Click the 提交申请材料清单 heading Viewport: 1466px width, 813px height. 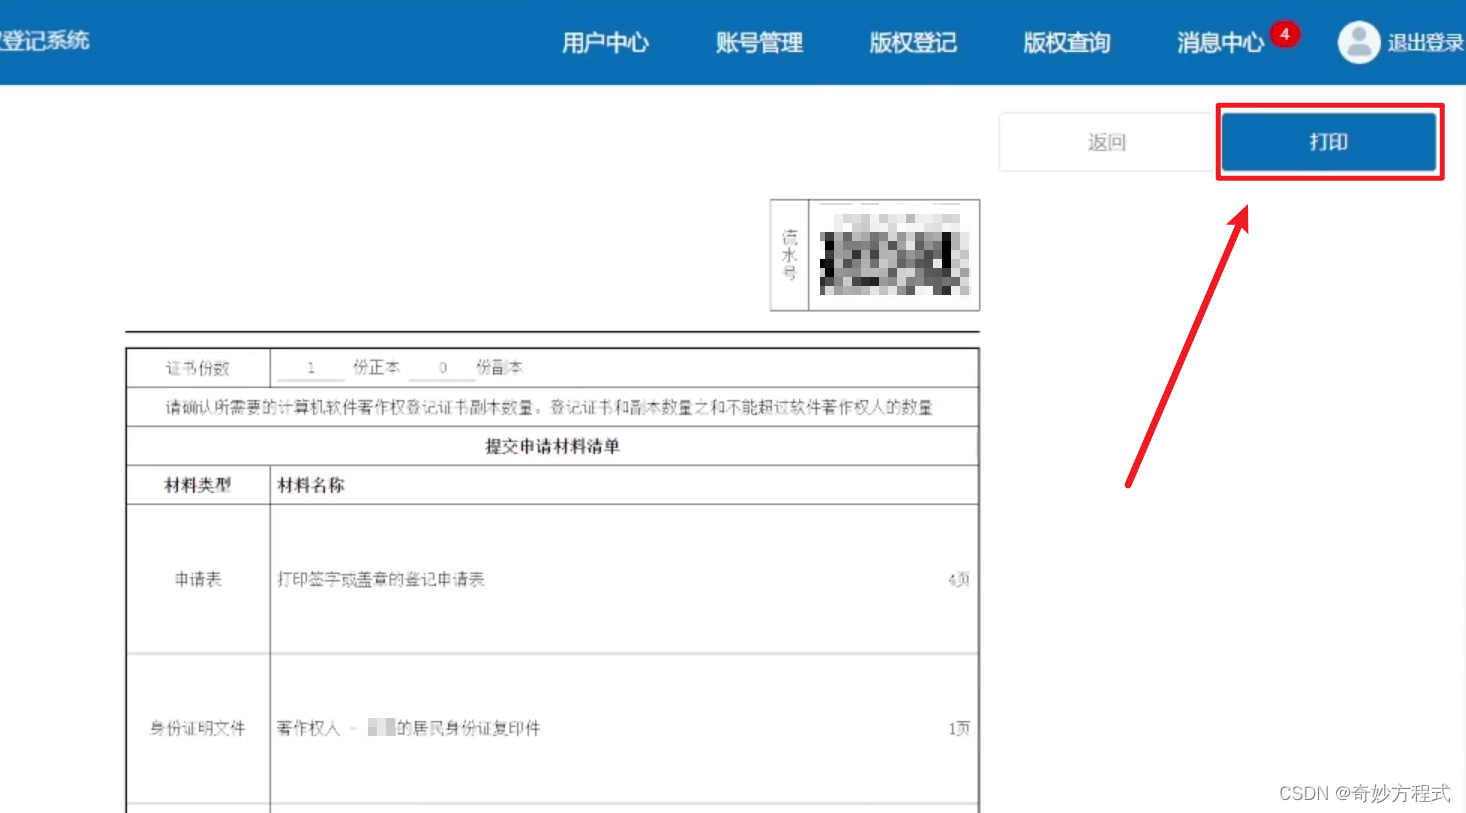click(552, 446)
